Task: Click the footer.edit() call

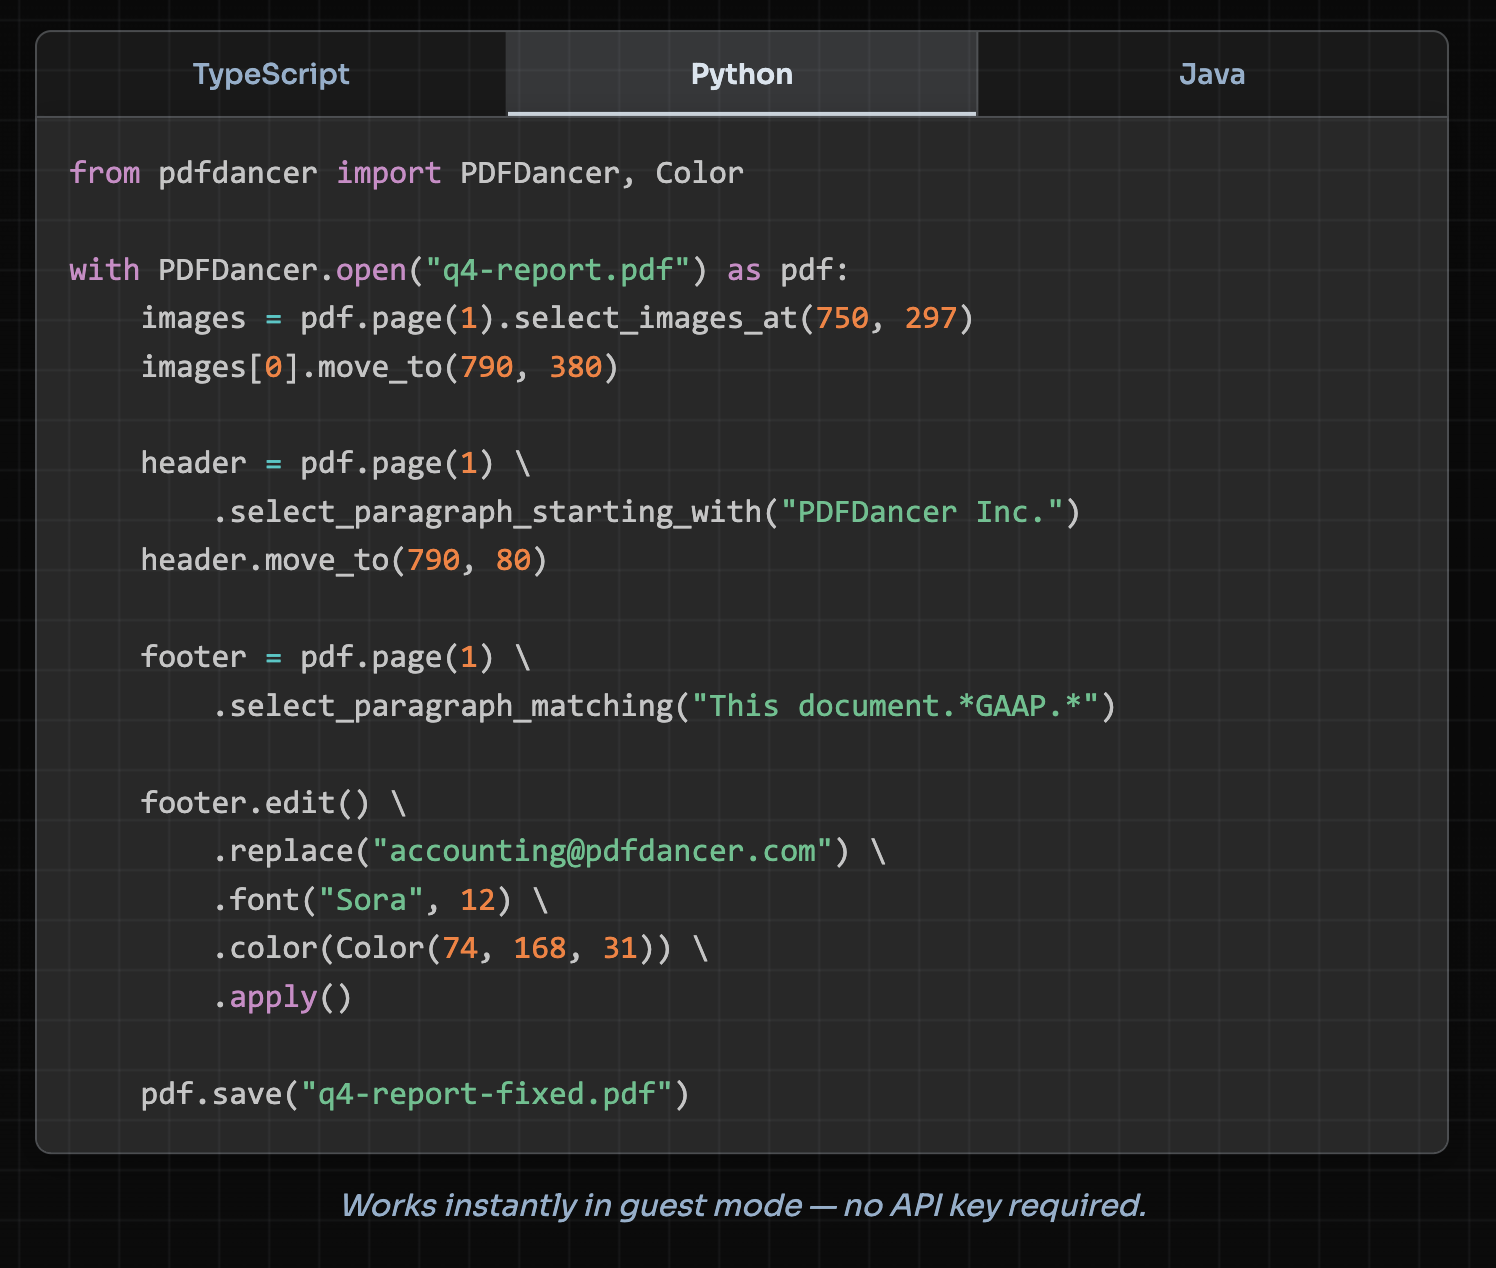Action: tap(255, 803)
